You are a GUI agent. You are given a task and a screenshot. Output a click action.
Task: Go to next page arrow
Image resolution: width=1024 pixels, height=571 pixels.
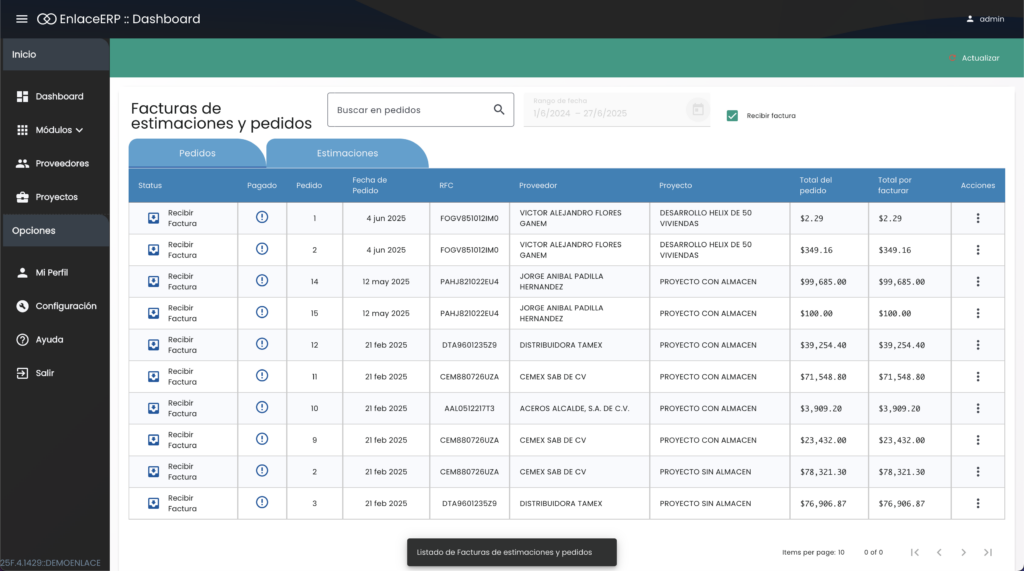point(963,552)
